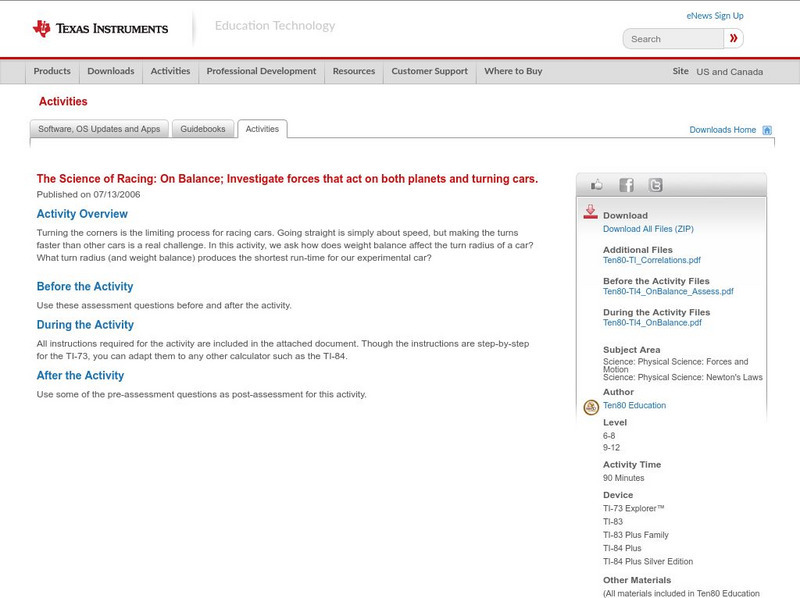Open the US and Canada site selector

click(730, 72)
